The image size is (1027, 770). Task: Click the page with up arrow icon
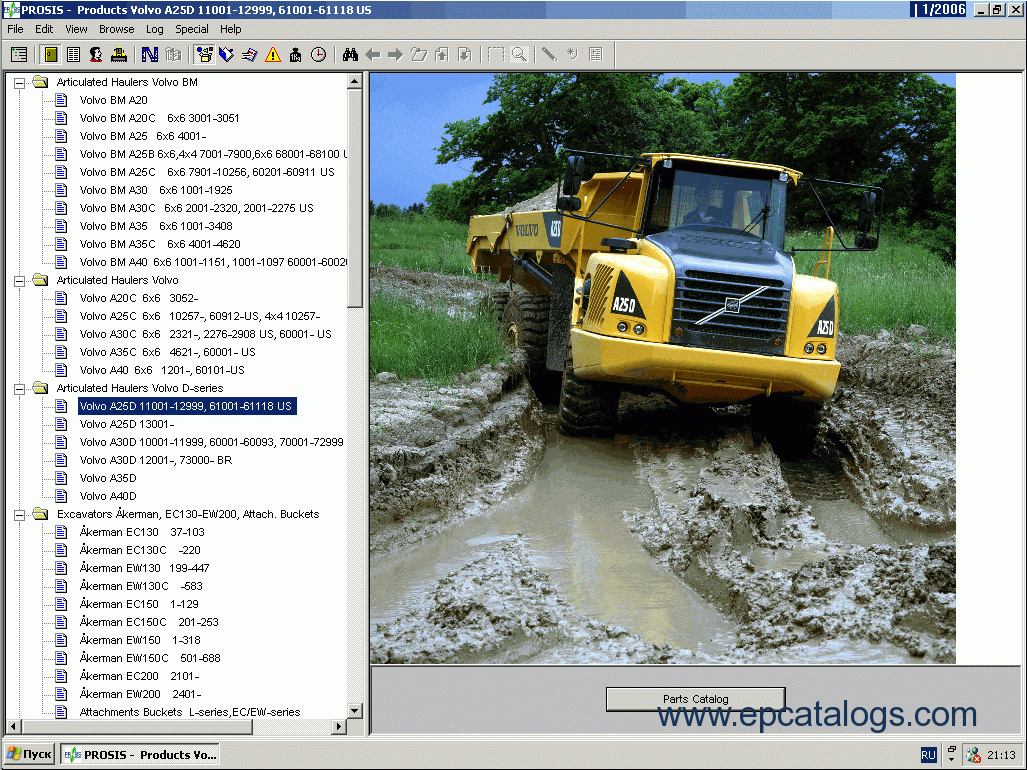[x=441, y=54]
